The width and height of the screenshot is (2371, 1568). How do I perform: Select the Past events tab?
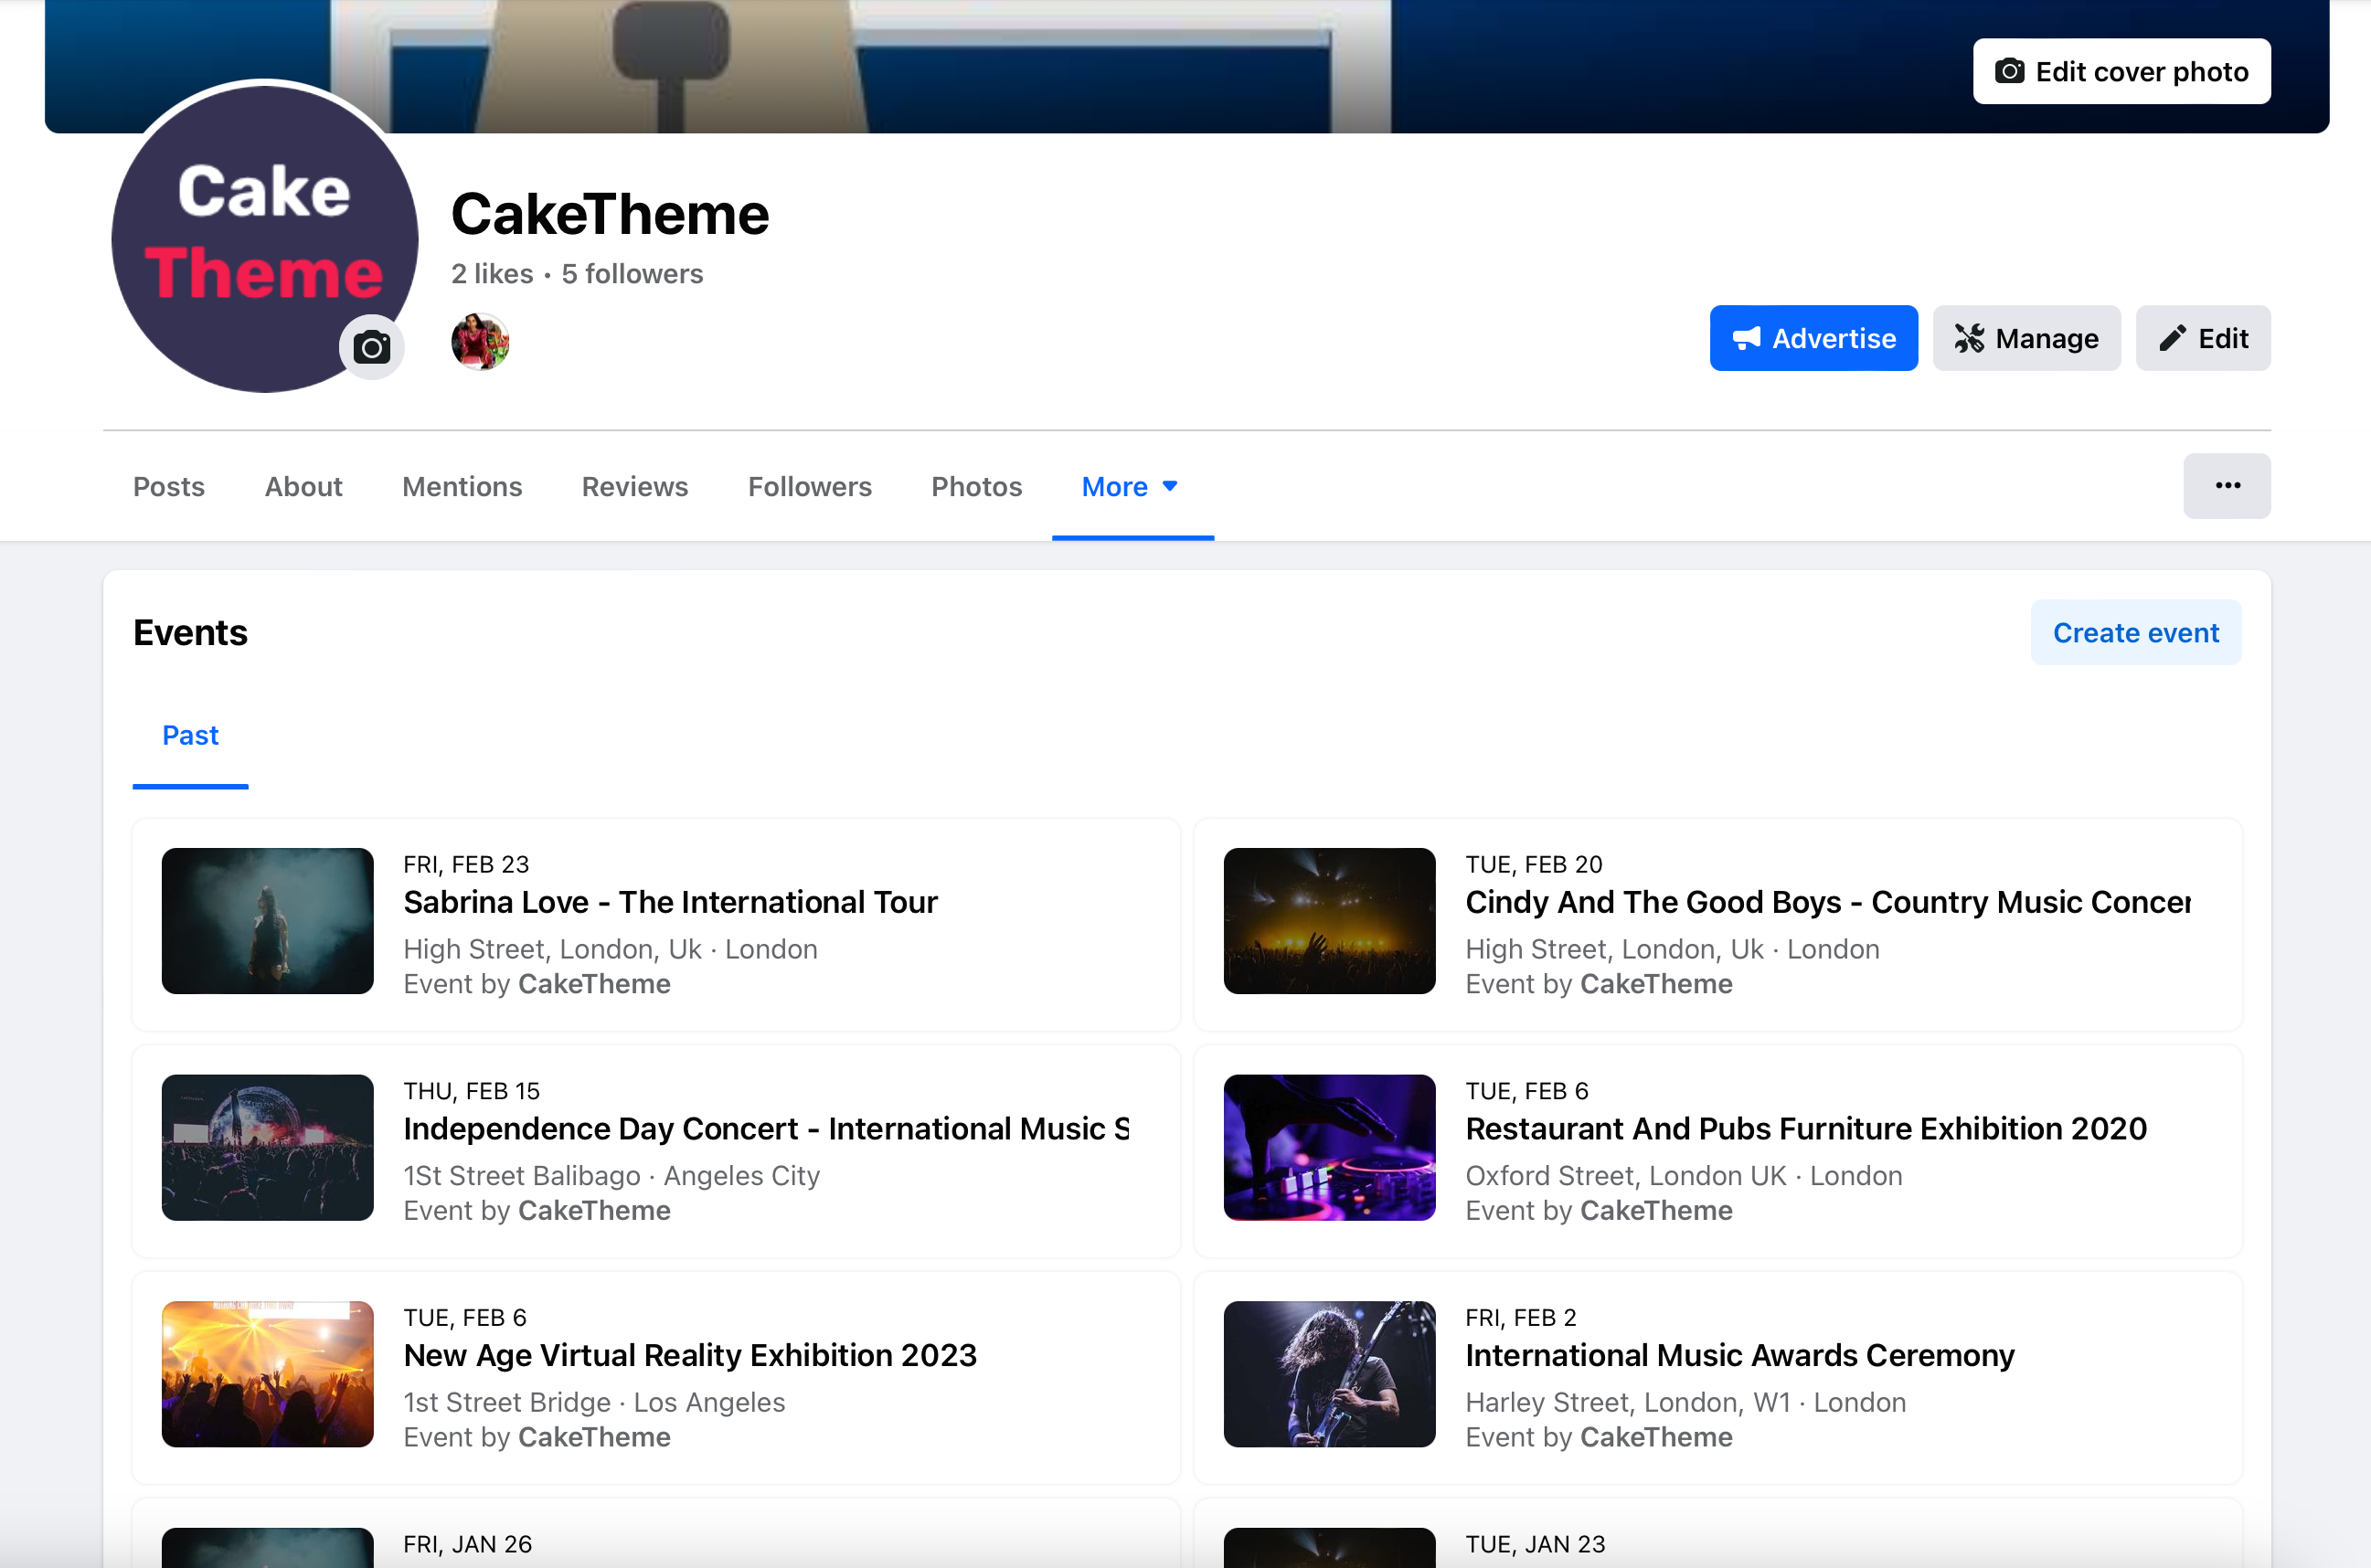point(190,736)
